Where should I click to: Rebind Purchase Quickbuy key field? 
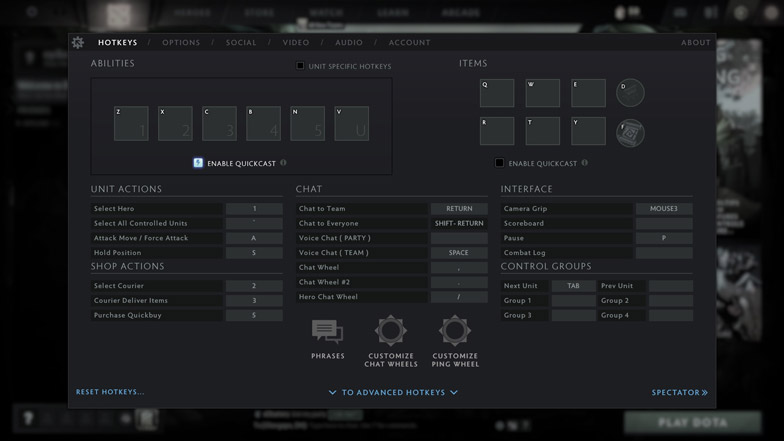[254, 315]
